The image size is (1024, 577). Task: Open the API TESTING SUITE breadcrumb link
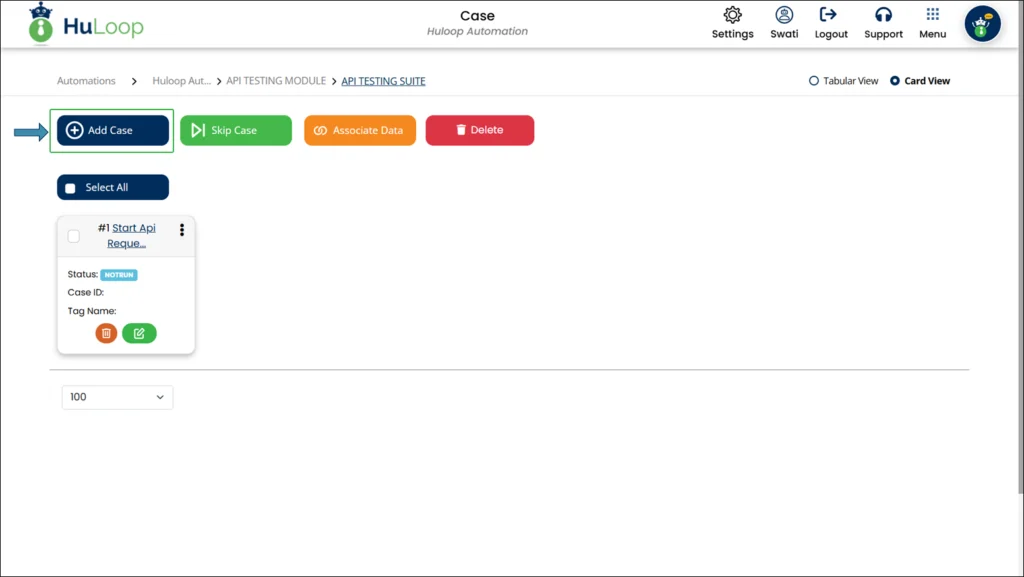coord(383,81)
